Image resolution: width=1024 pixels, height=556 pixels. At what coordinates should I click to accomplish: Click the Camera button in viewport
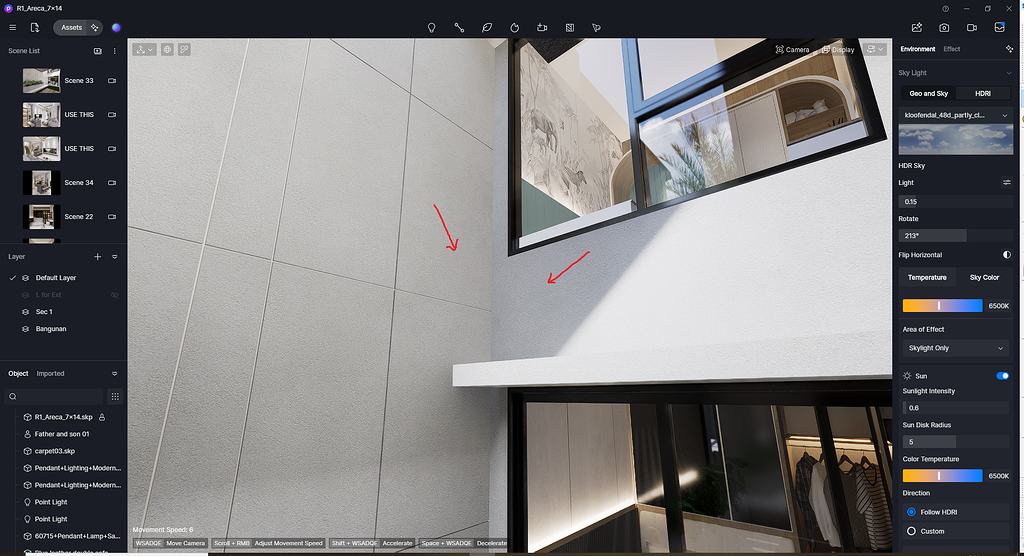[792, 50]
